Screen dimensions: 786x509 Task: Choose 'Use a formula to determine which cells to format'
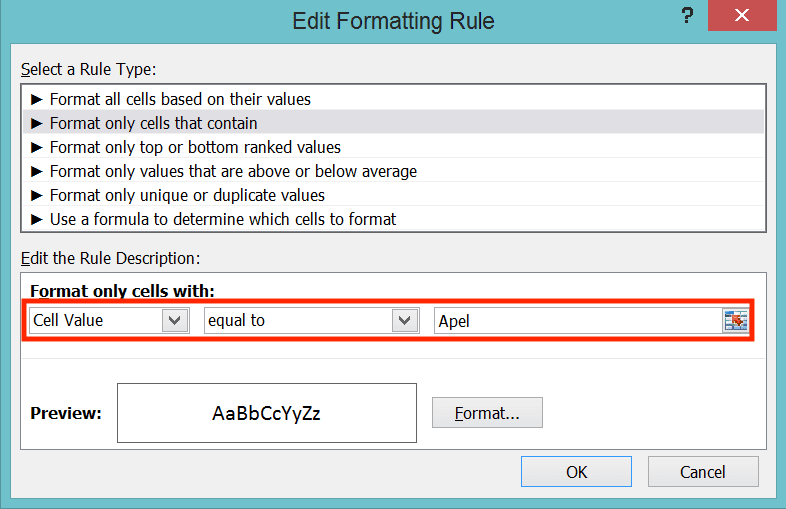[x=394, y=219]
